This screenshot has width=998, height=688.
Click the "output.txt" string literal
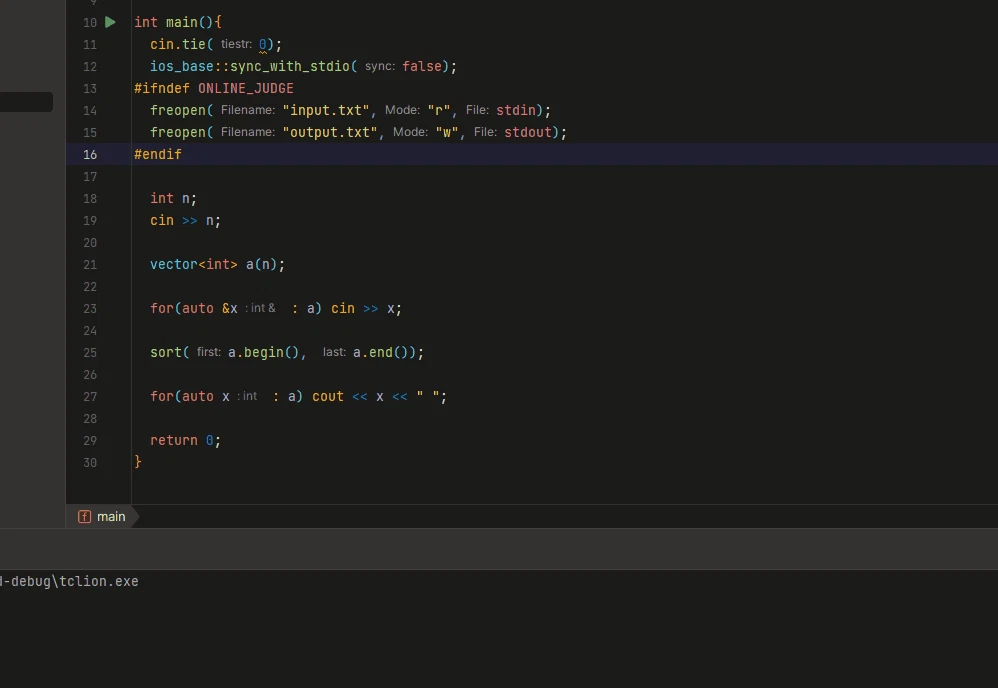(x=330, y=132)
